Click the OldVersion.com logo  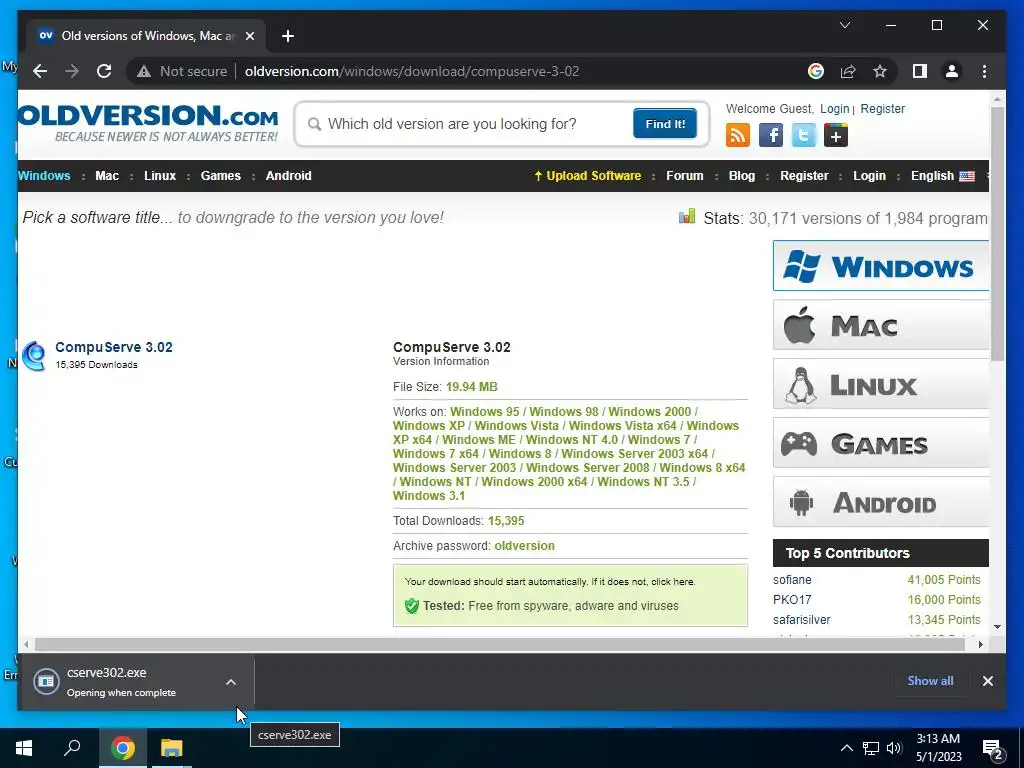tap(148, 123)
